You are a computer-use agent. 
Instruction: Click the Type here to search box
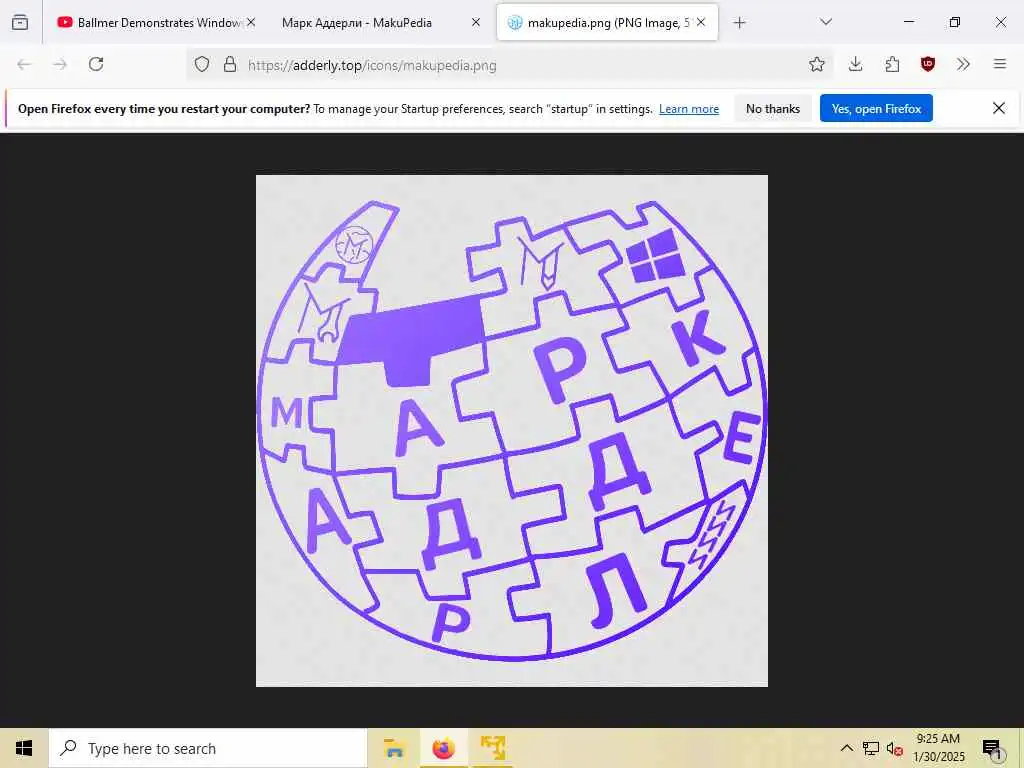(208, 748)
